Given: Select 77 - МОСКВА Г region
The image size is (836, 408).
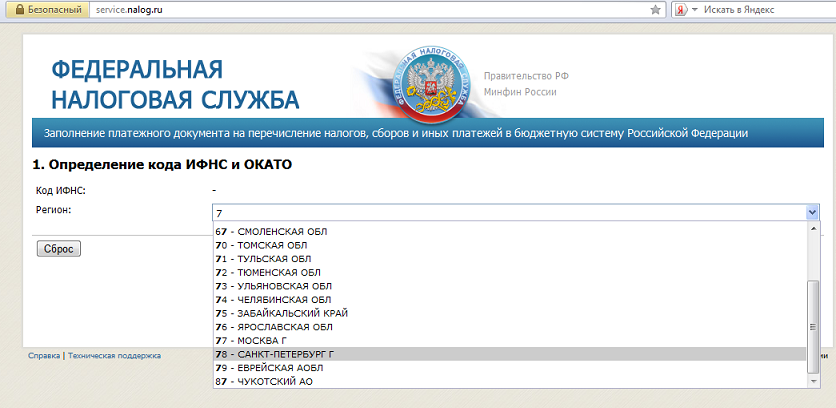Looking at the screenshot, I should click(509, 340).
